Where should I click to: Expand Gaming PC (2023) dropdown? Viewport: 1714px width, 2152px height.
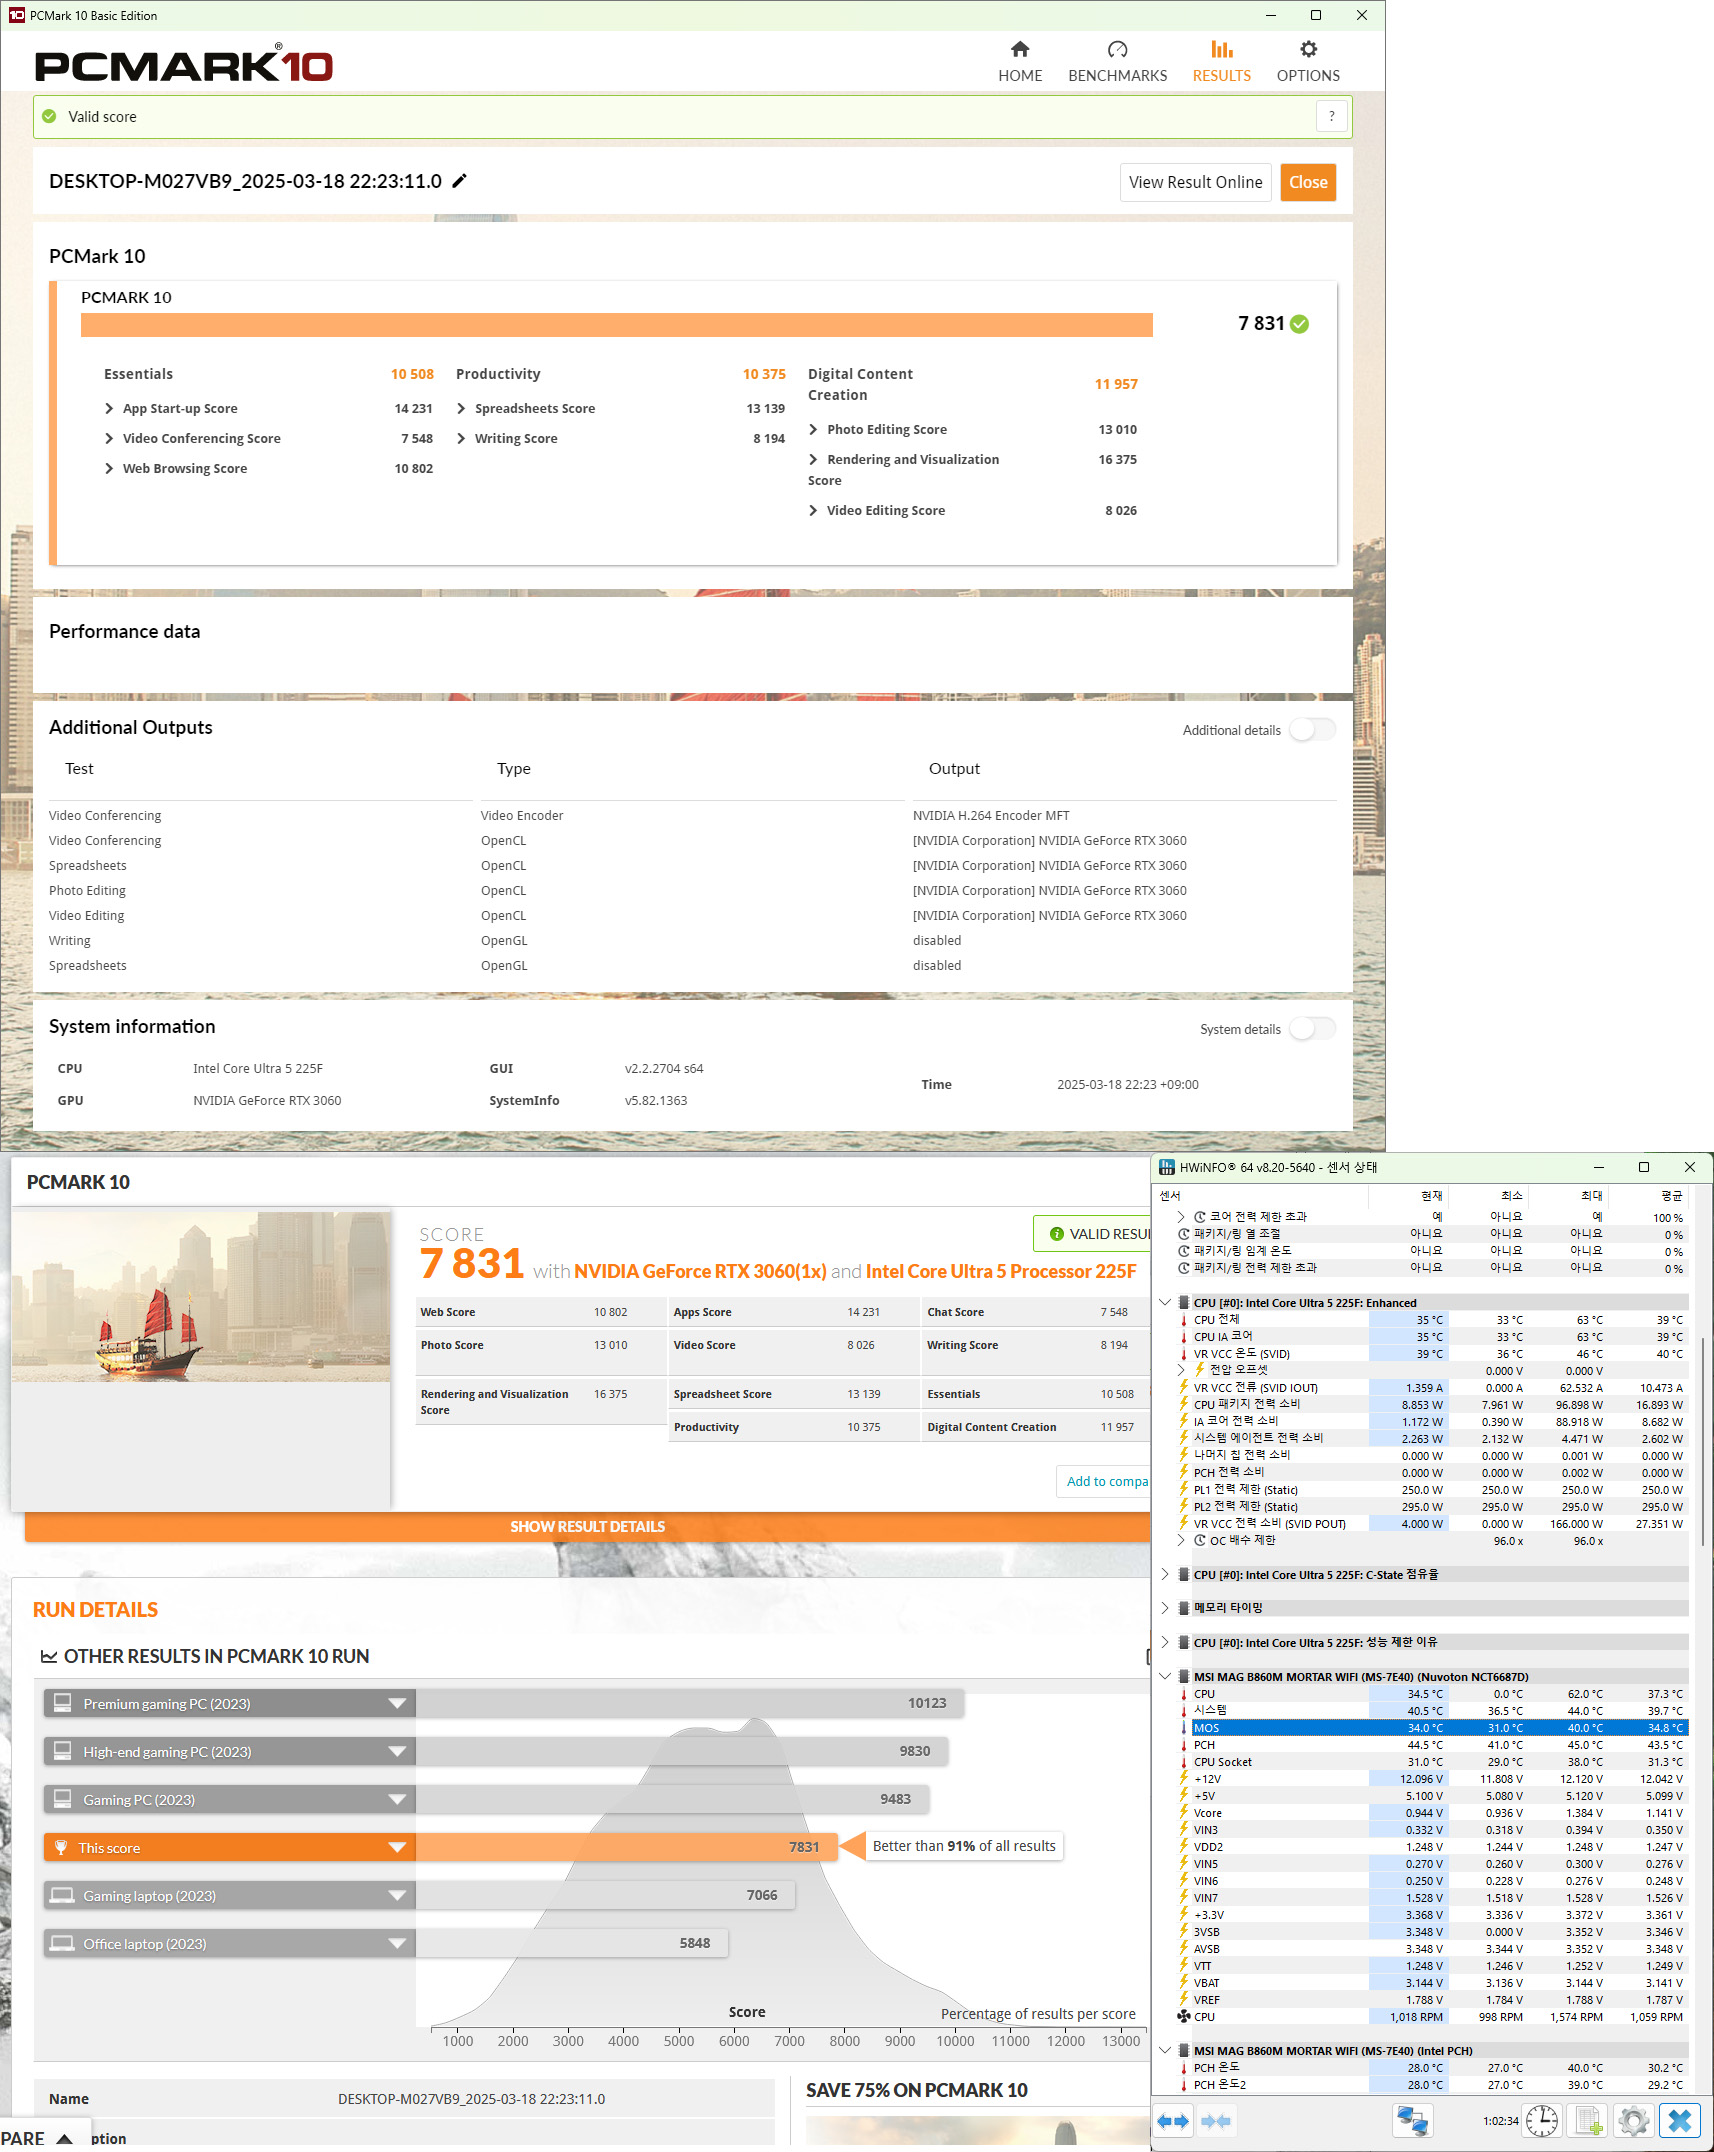[397, 1800]
